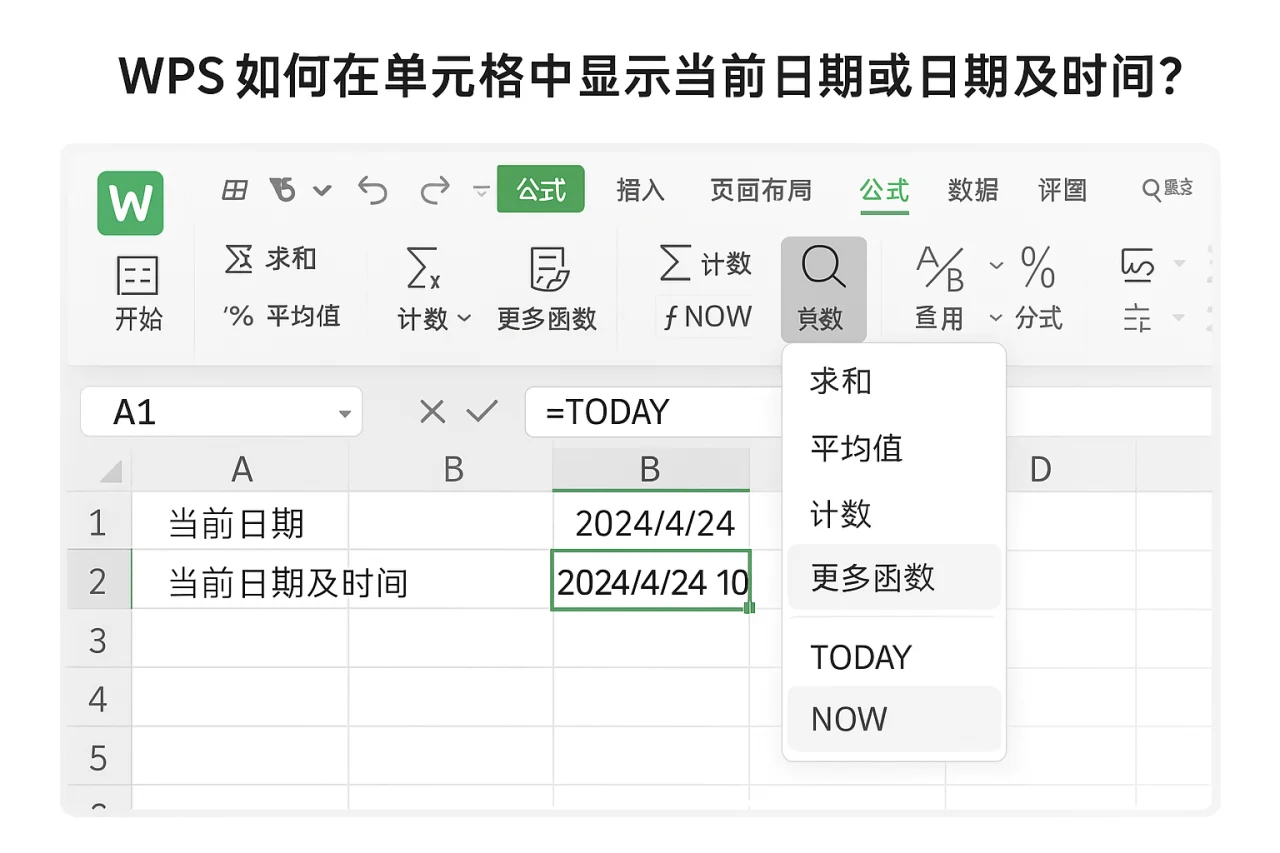Screen dimensions: 1280x853
Task: Expand the chevron next to 计数
Action: tap(464, 318)
